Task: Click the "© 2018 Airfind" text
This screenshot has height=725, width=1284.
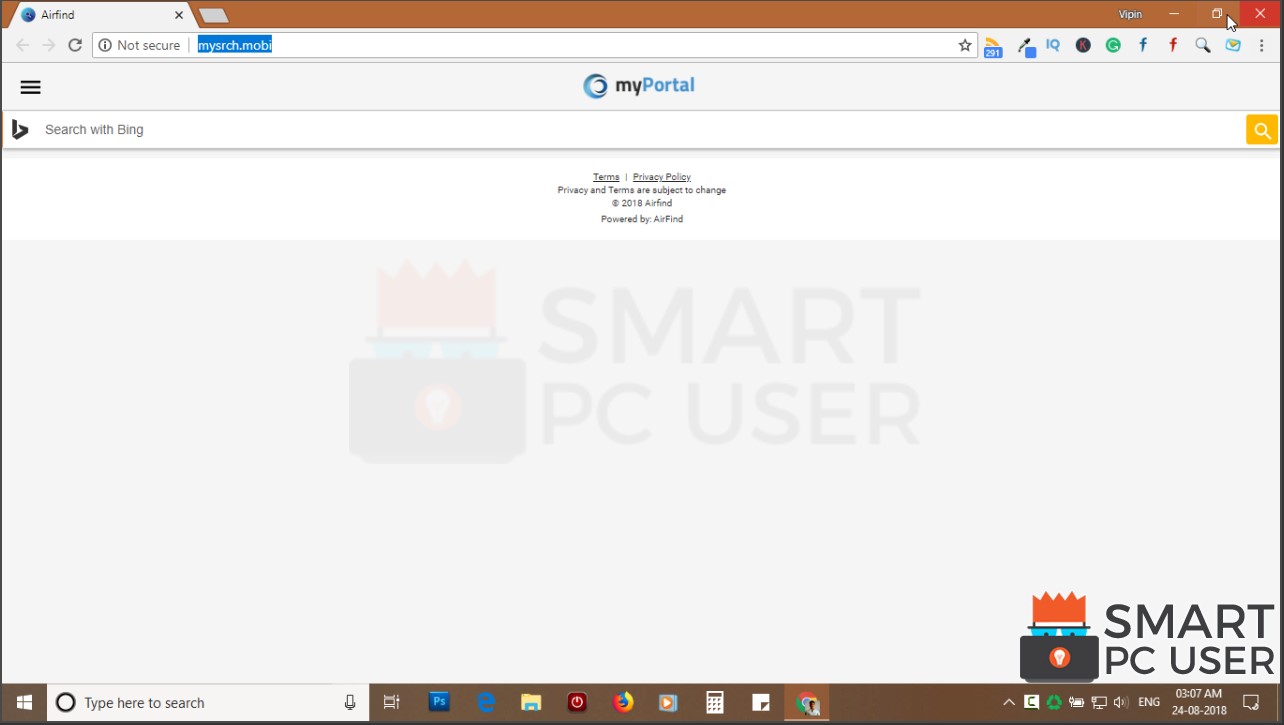Action: [x=642, y=203]
